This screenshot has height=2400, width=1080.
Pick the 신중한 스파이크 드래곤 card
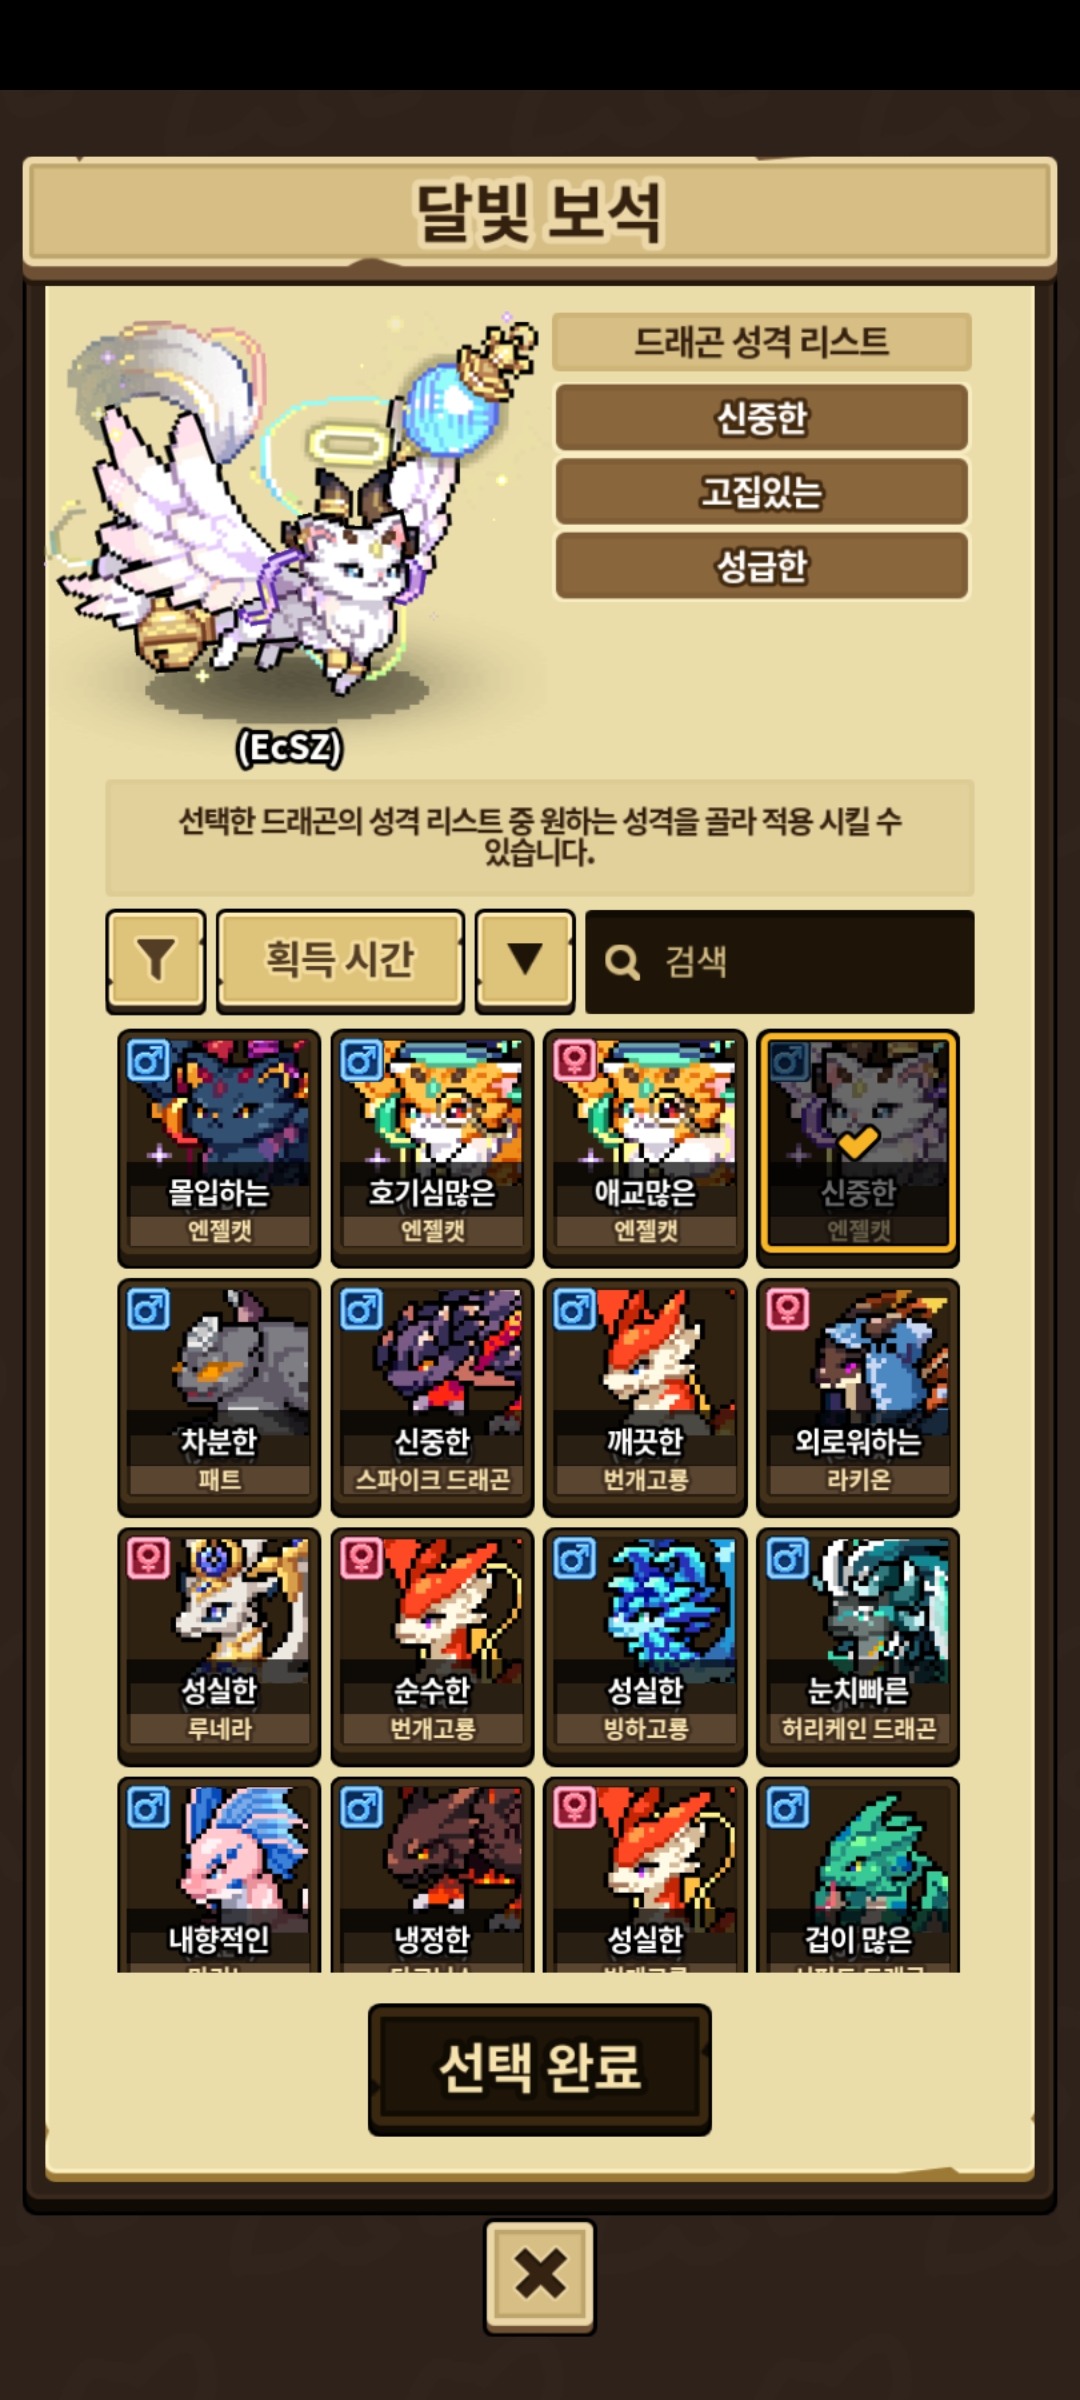point(432,1397)
